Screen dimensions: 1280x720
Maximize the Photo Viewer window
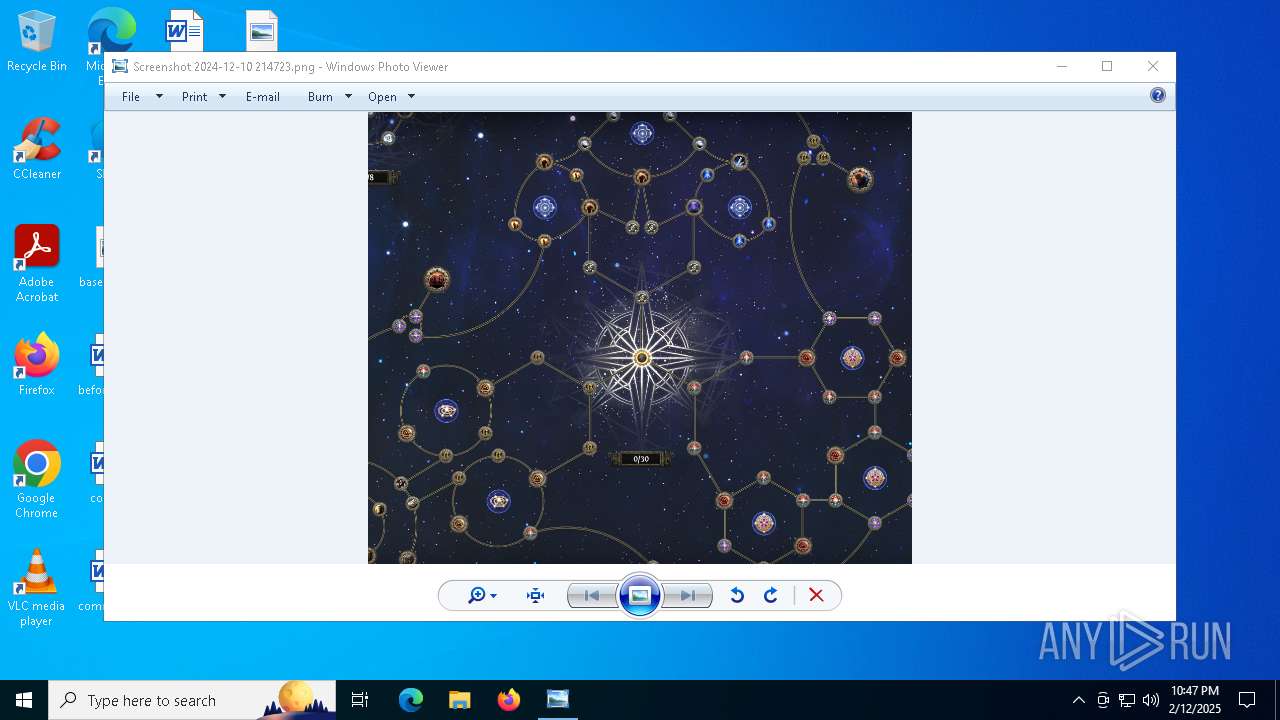(1107, 67)
